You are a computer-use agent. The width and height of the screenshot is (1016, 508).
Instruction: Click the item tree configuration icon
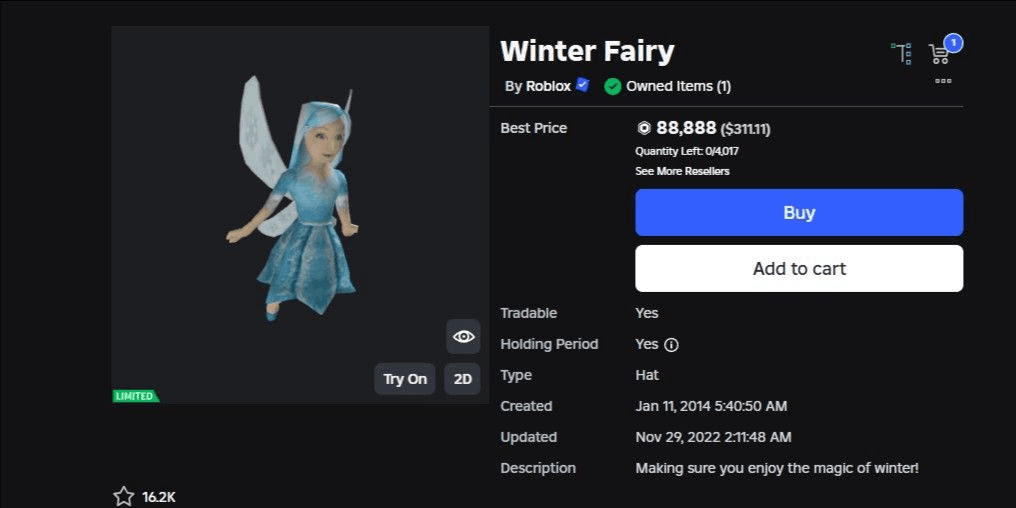901,54
